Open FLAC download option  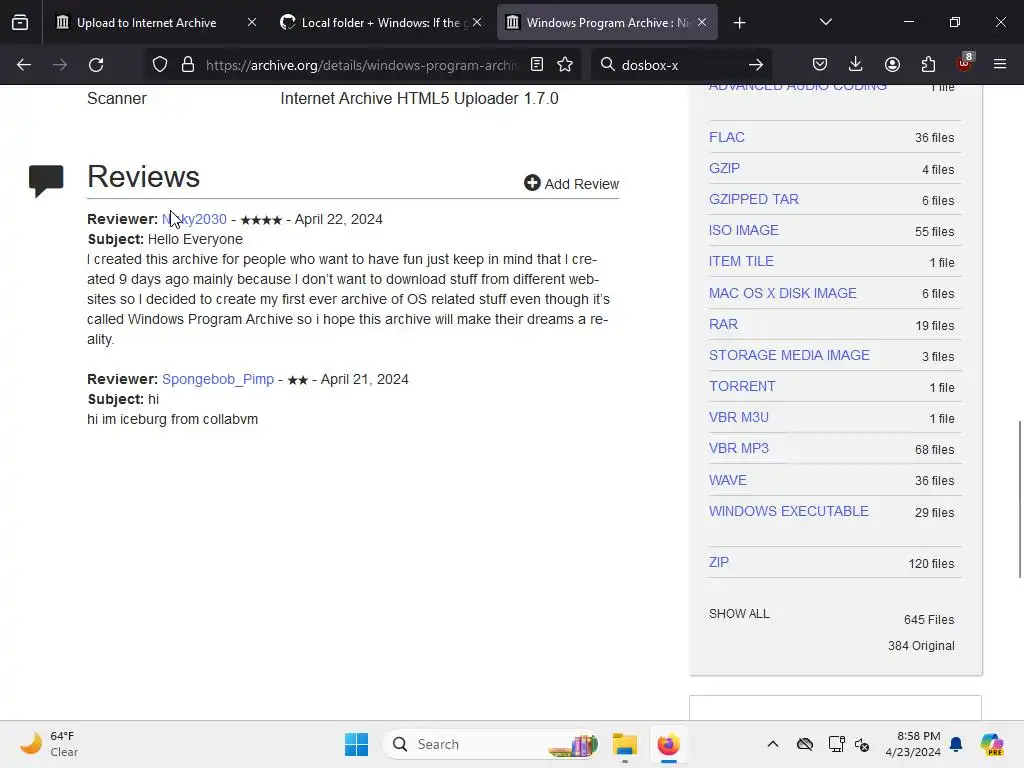[x=727, y=137]
